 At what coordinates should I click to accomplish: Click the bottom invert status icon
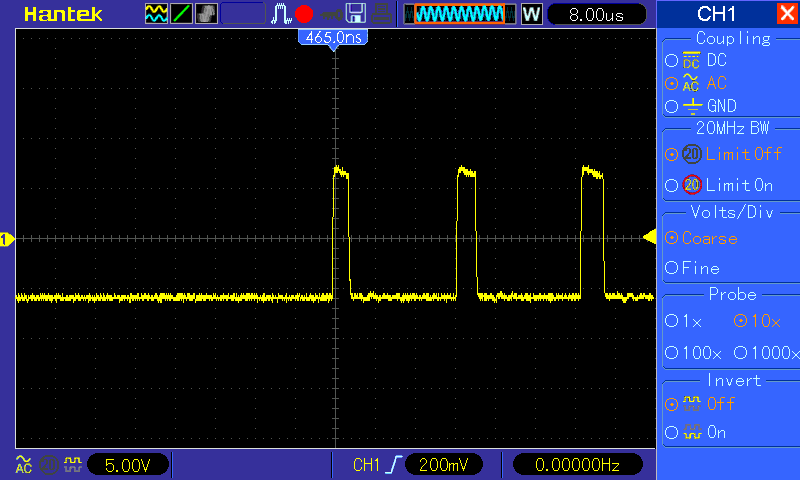coord(72,464)
